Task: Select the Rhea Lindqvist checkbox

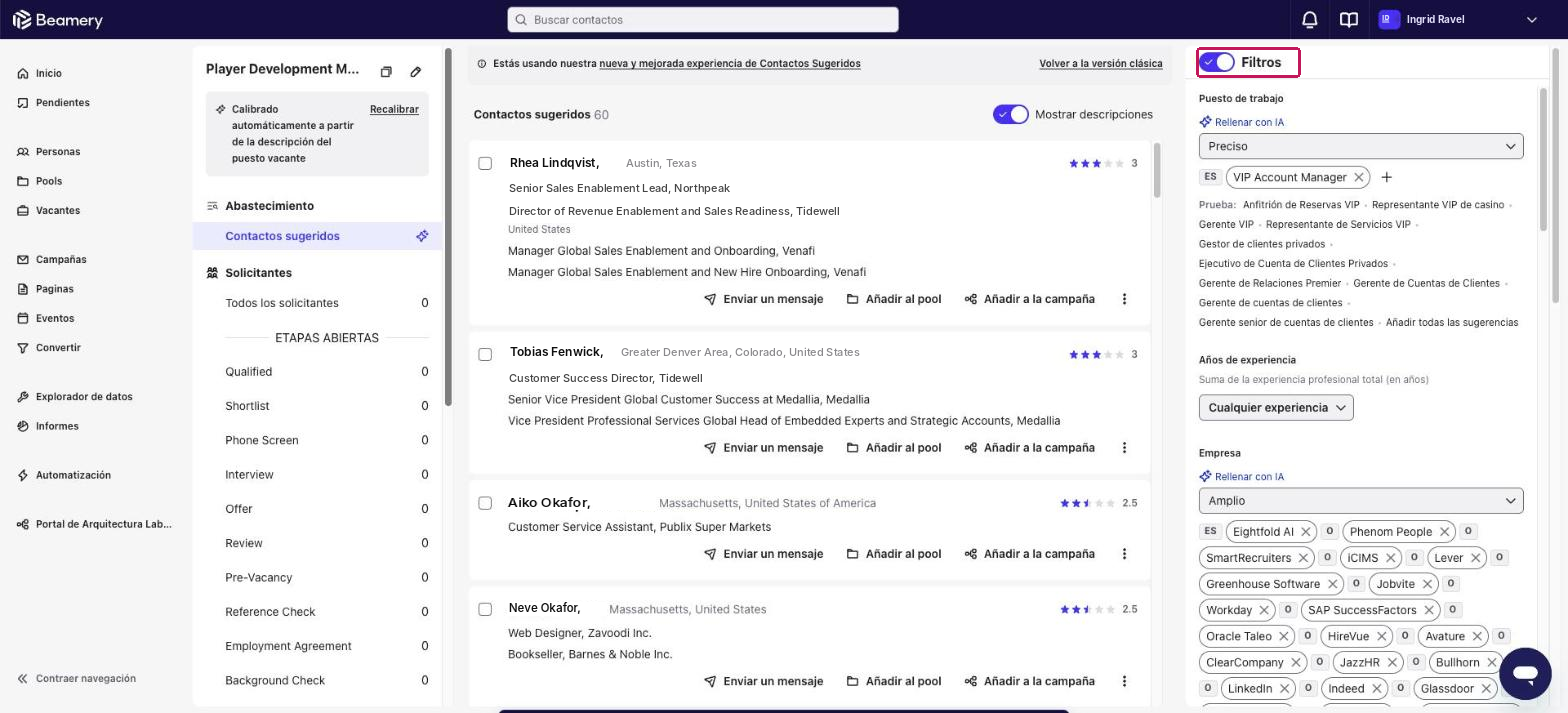Action: point(485,163)
